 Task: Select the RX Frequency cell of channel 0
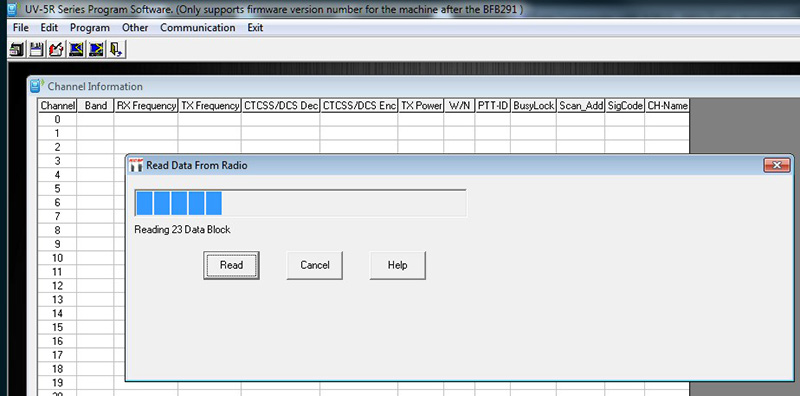point(146,119)
